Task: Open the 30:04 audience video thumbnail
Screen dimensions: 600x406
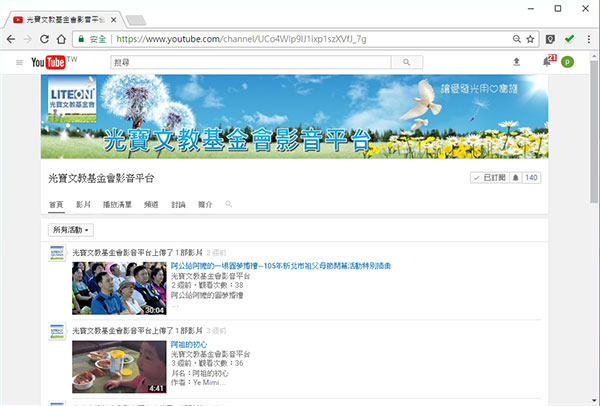Action: pyautogui.click(x=119, y=288)
